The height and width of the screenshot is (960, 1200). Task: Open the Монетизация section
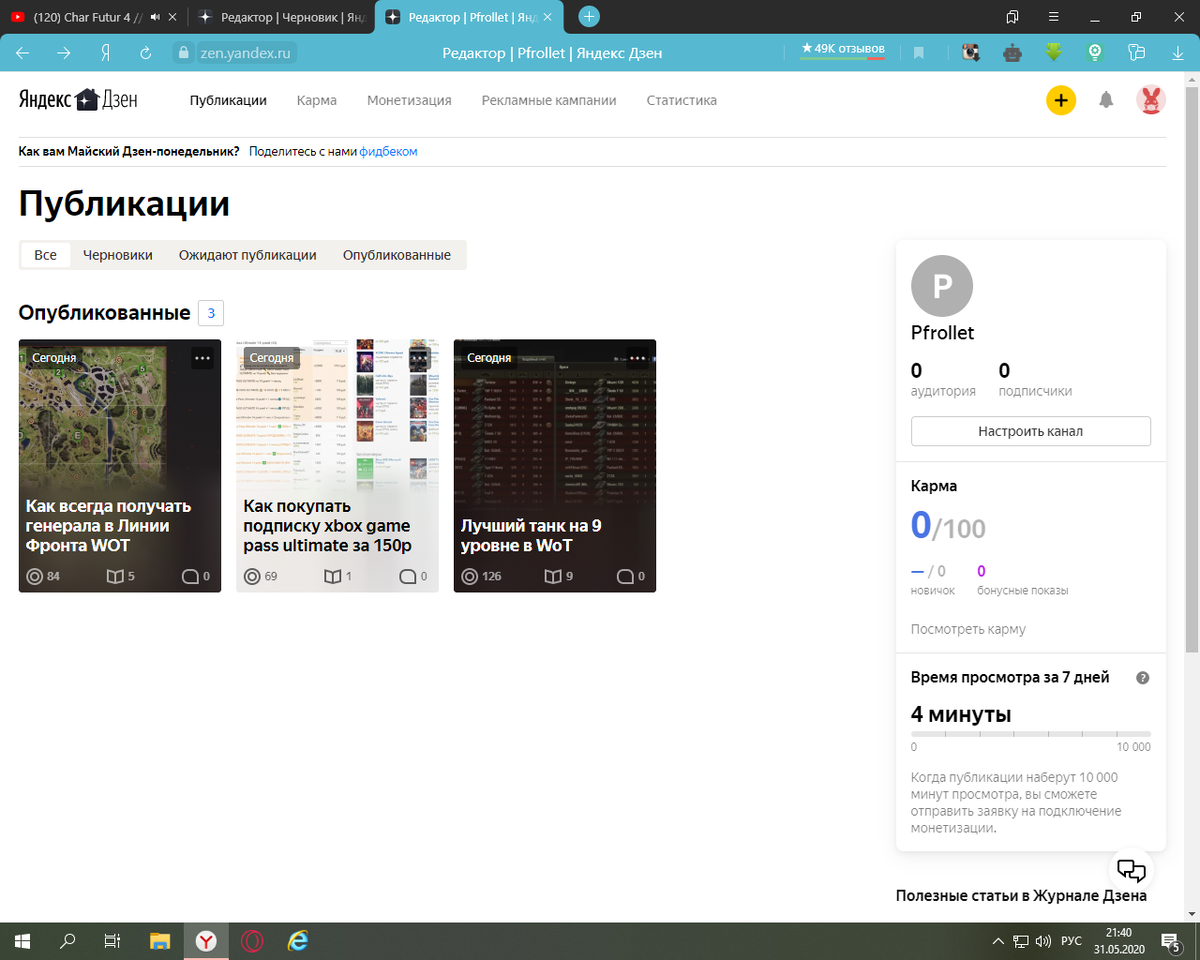(409, 100)
